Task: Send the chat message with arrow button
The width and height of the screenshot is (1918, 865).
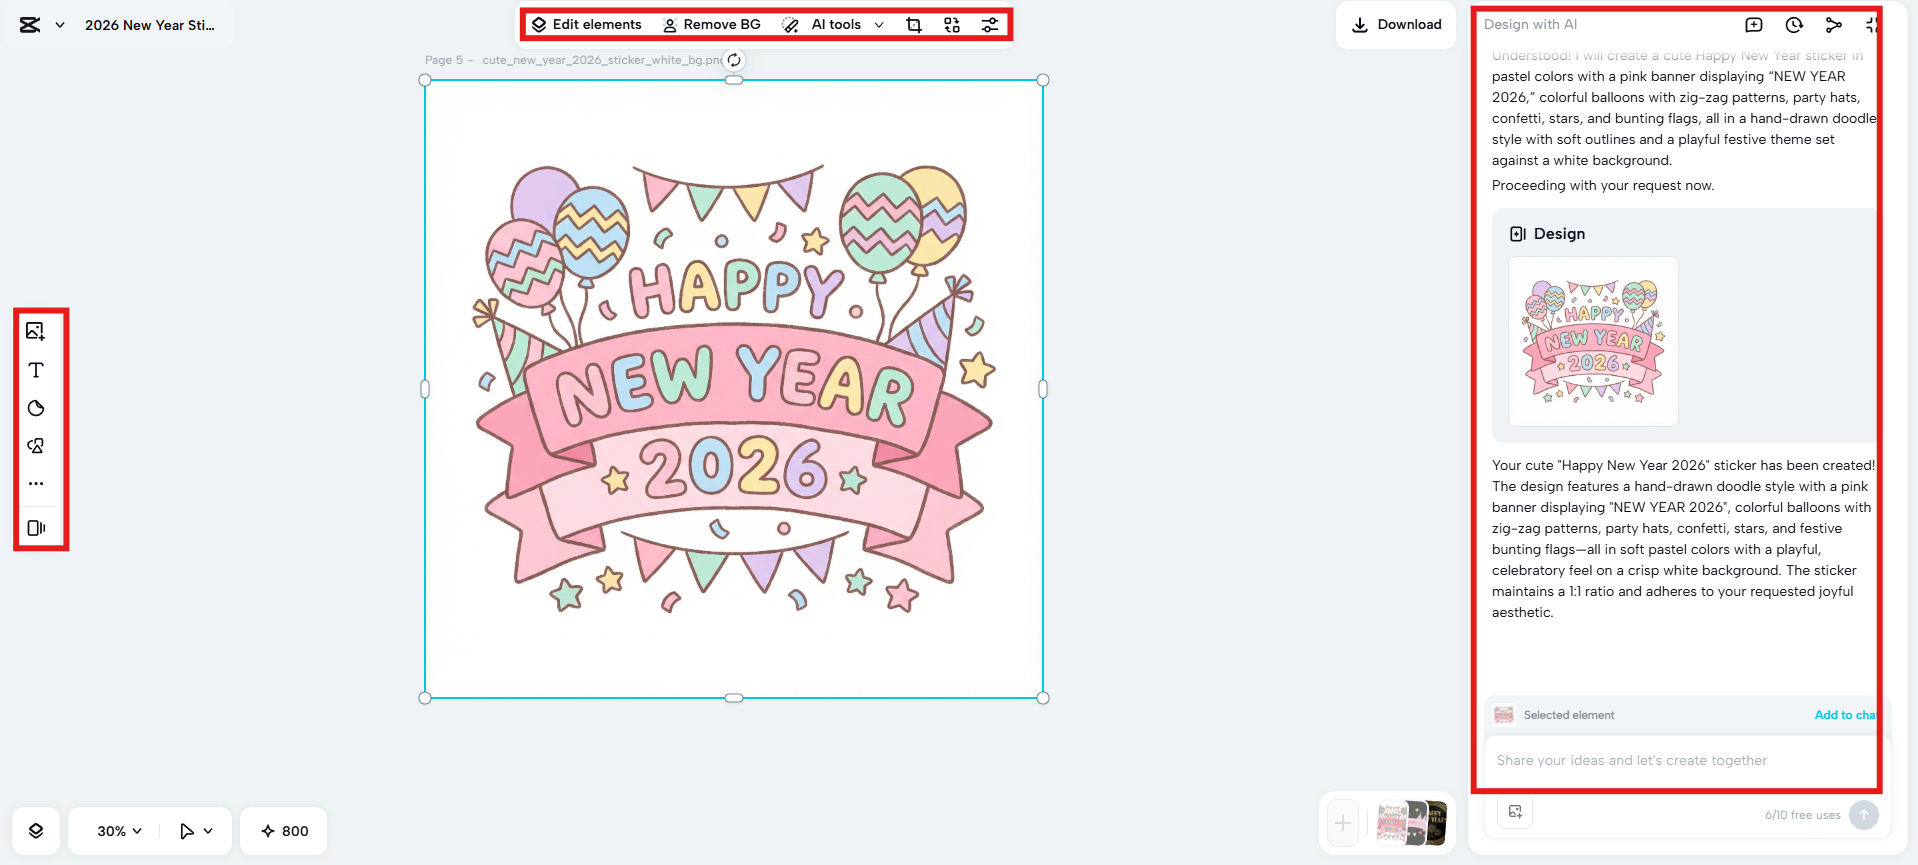Action: (x=1864, y=815)
